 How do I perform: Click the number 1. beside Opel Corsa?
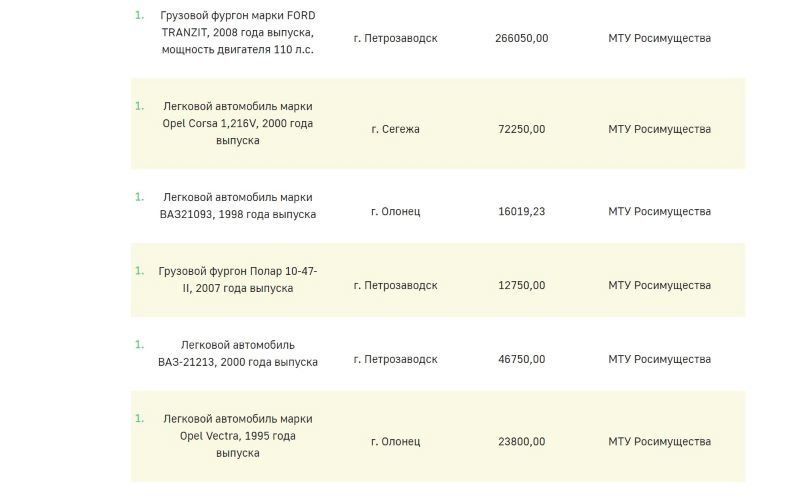click(139, 105)
